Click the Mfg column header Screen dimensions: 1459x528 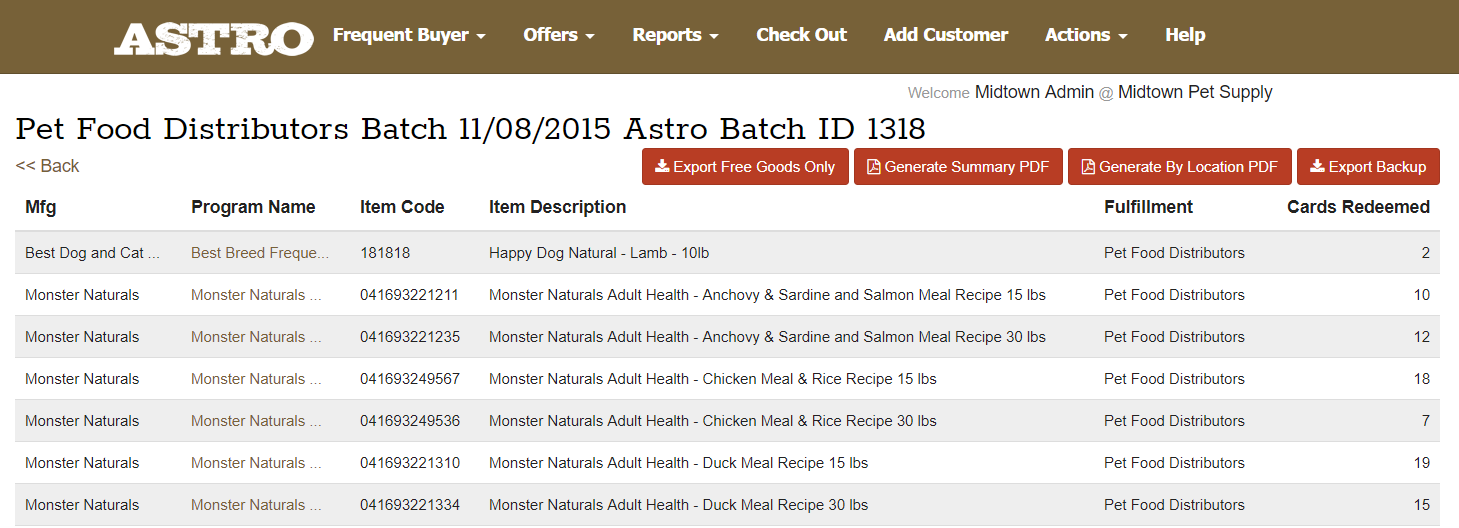(x=41, y=207)
